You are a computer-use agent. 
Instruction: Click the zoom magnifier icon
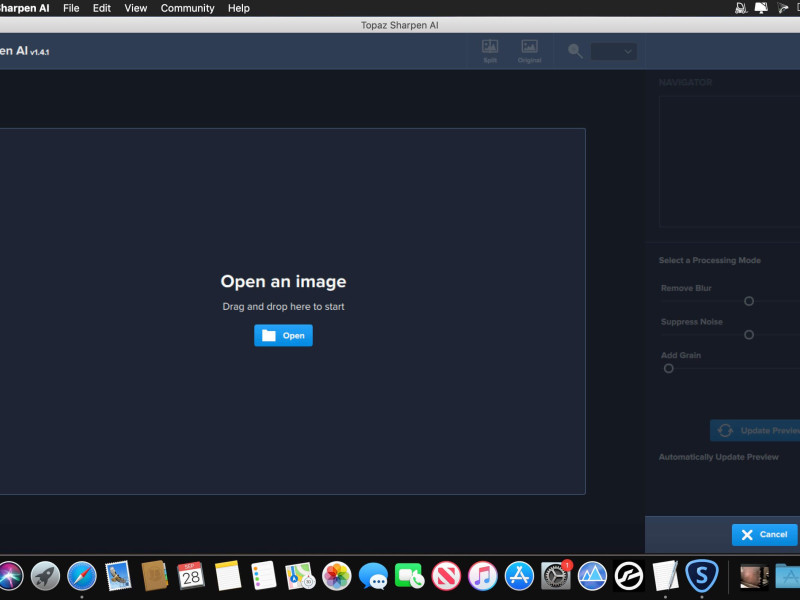point(575,51)
